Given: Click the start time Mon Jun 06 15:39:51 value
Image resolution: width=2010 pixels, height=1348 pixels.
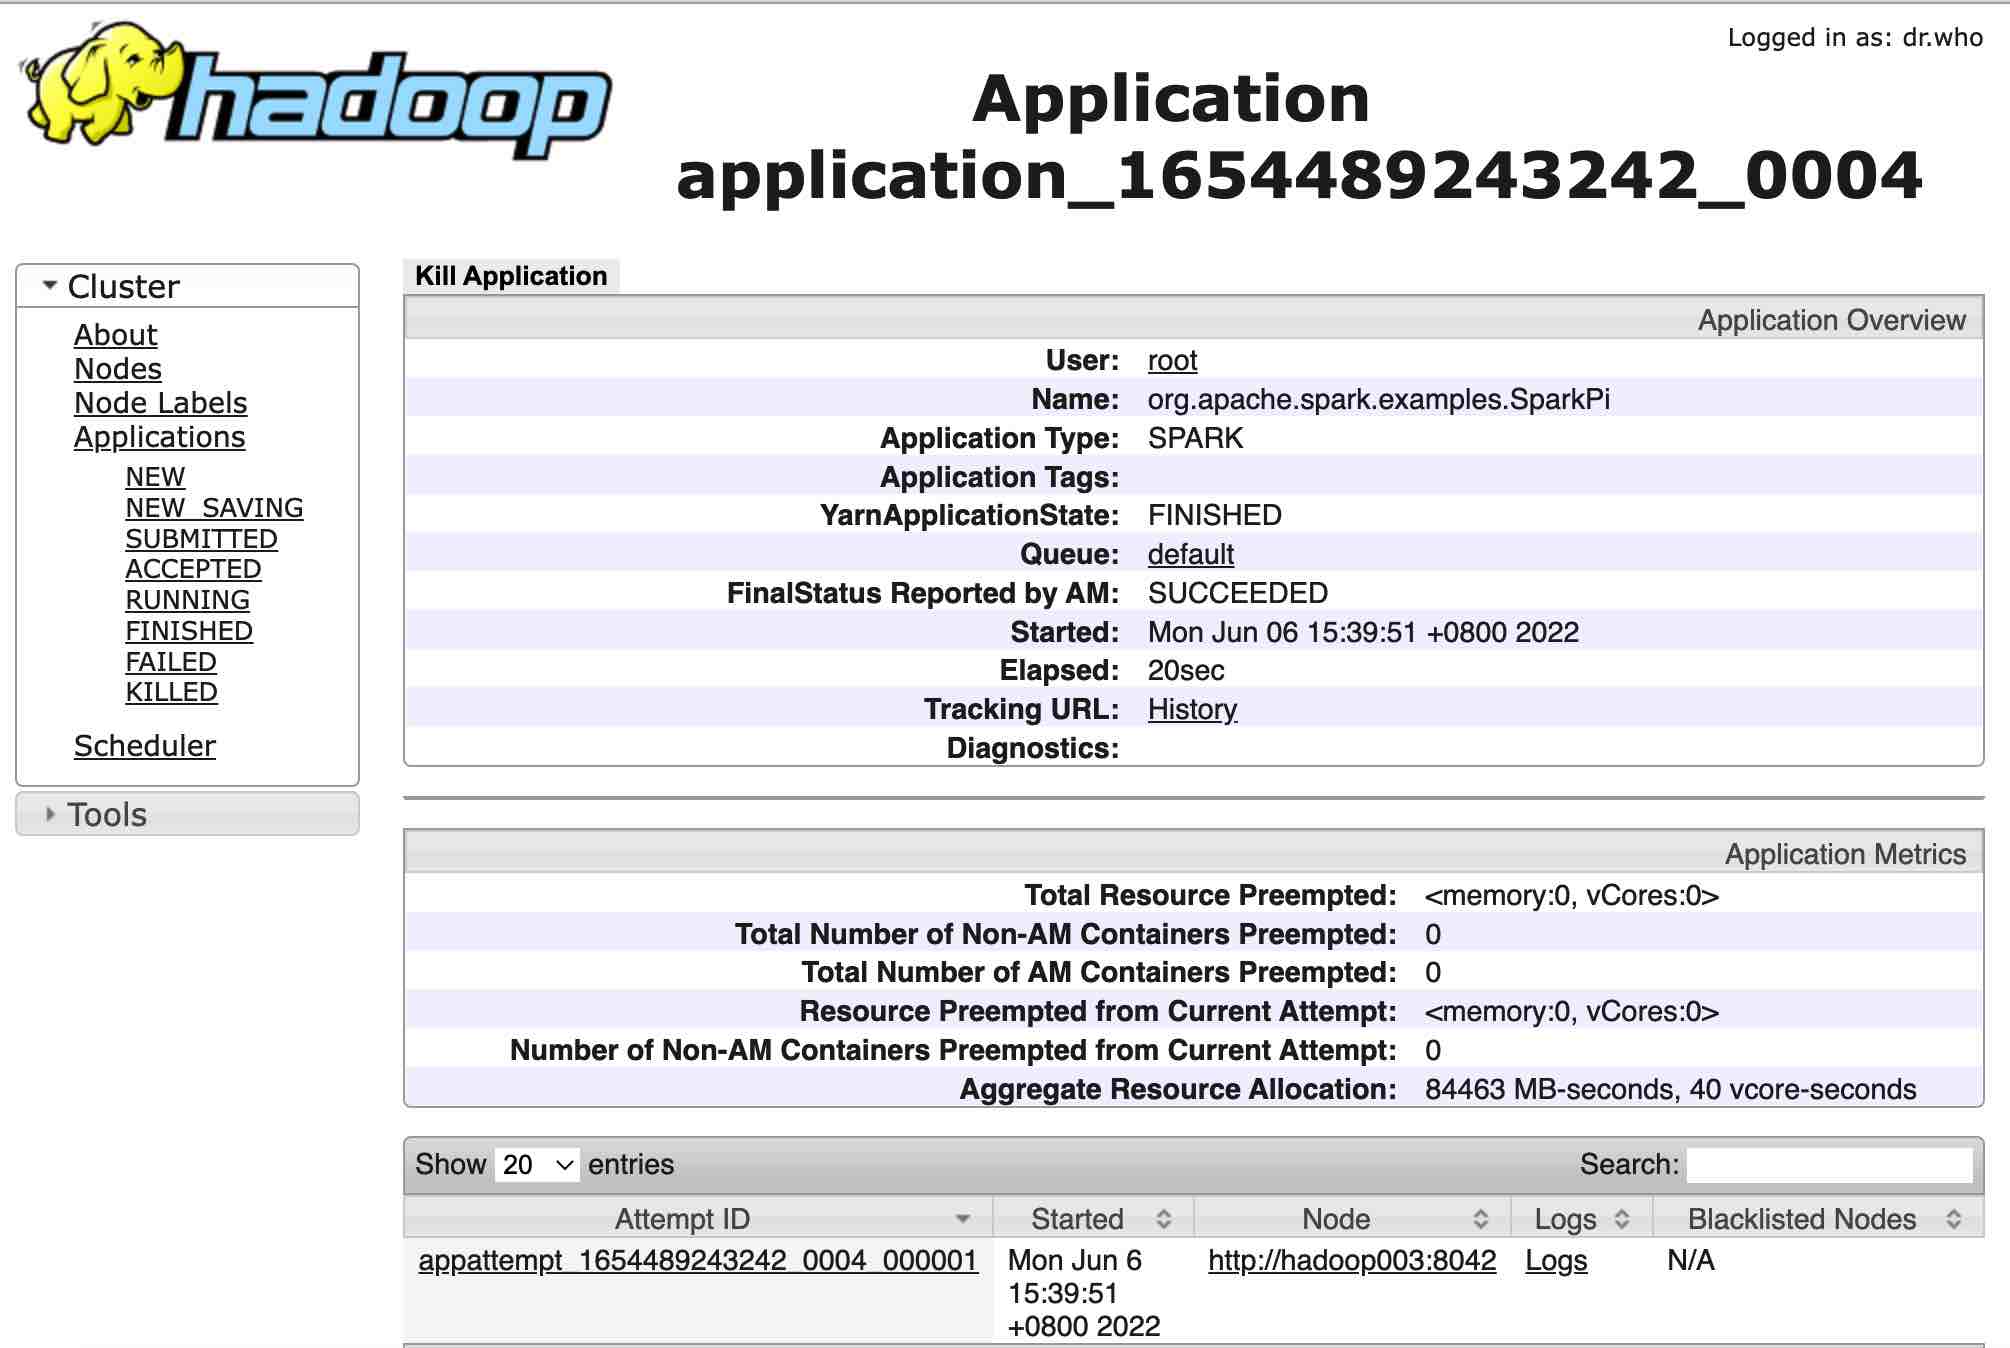Looking at the screenshot, I should click(1363, 632).
